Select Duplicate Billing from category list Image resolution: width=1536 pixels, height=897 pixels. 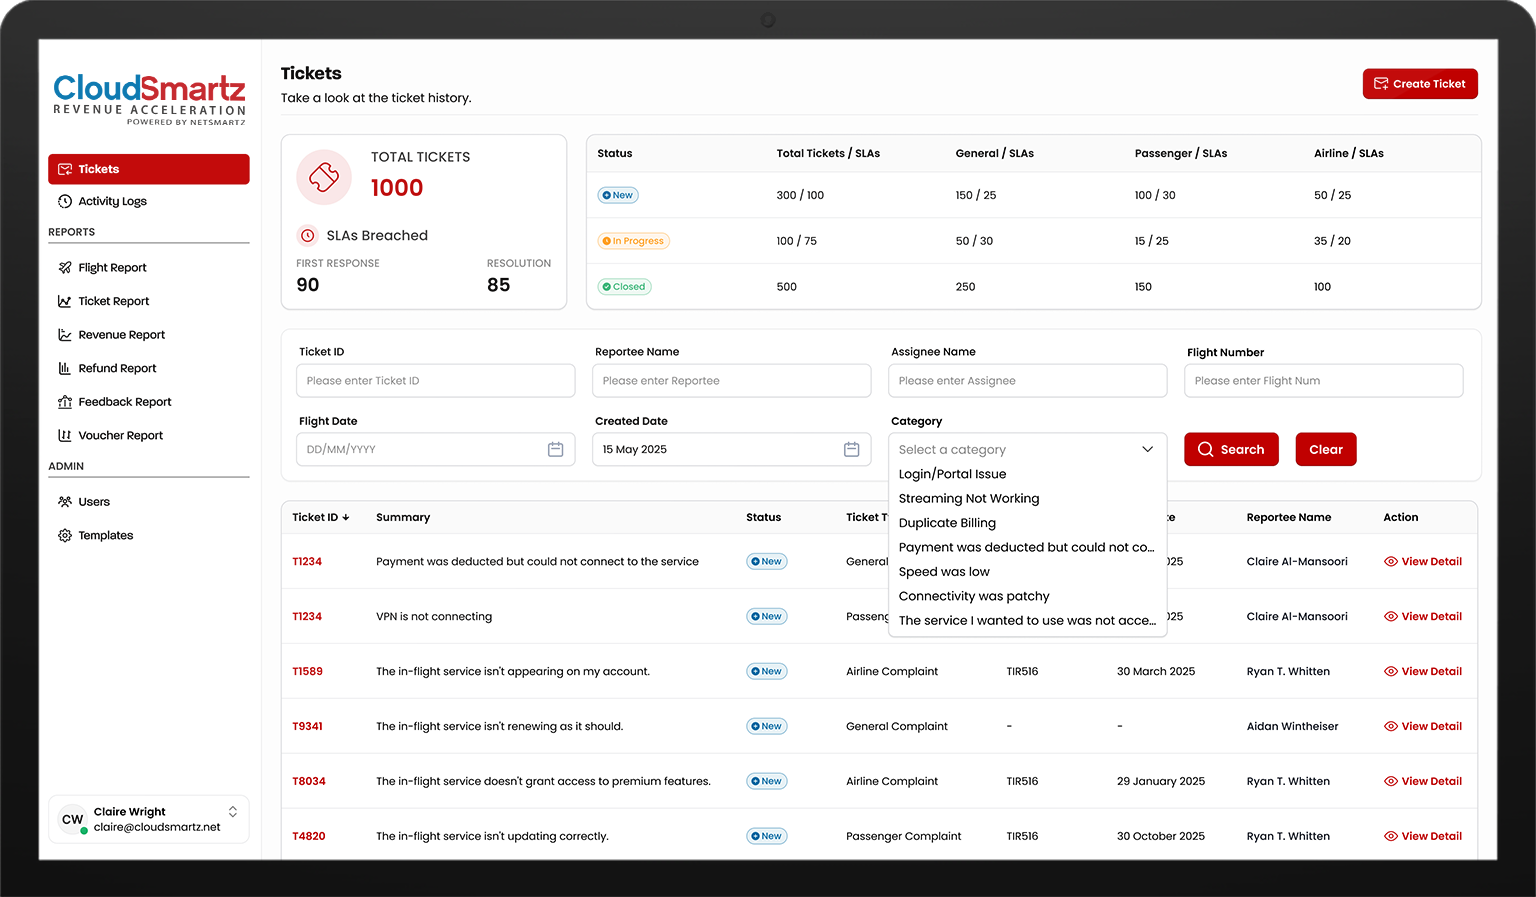946,523
